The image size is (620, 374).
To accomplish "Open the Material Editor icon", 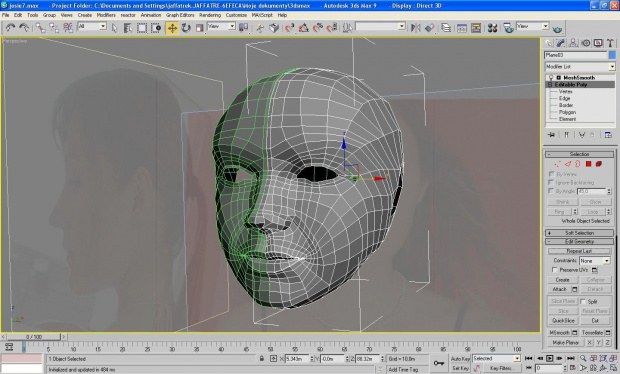I will pyautogui.click(x=492, y=28).
